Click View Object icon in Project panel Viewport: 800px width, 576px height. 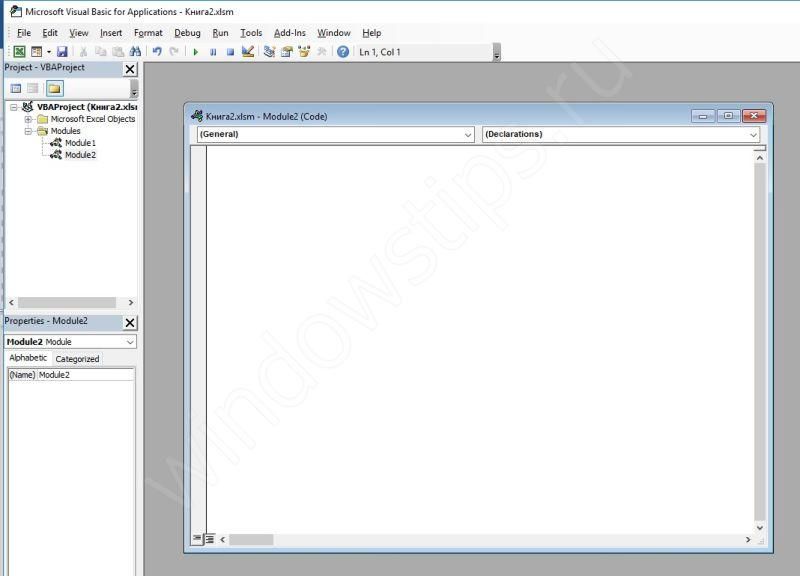(33, 88)
